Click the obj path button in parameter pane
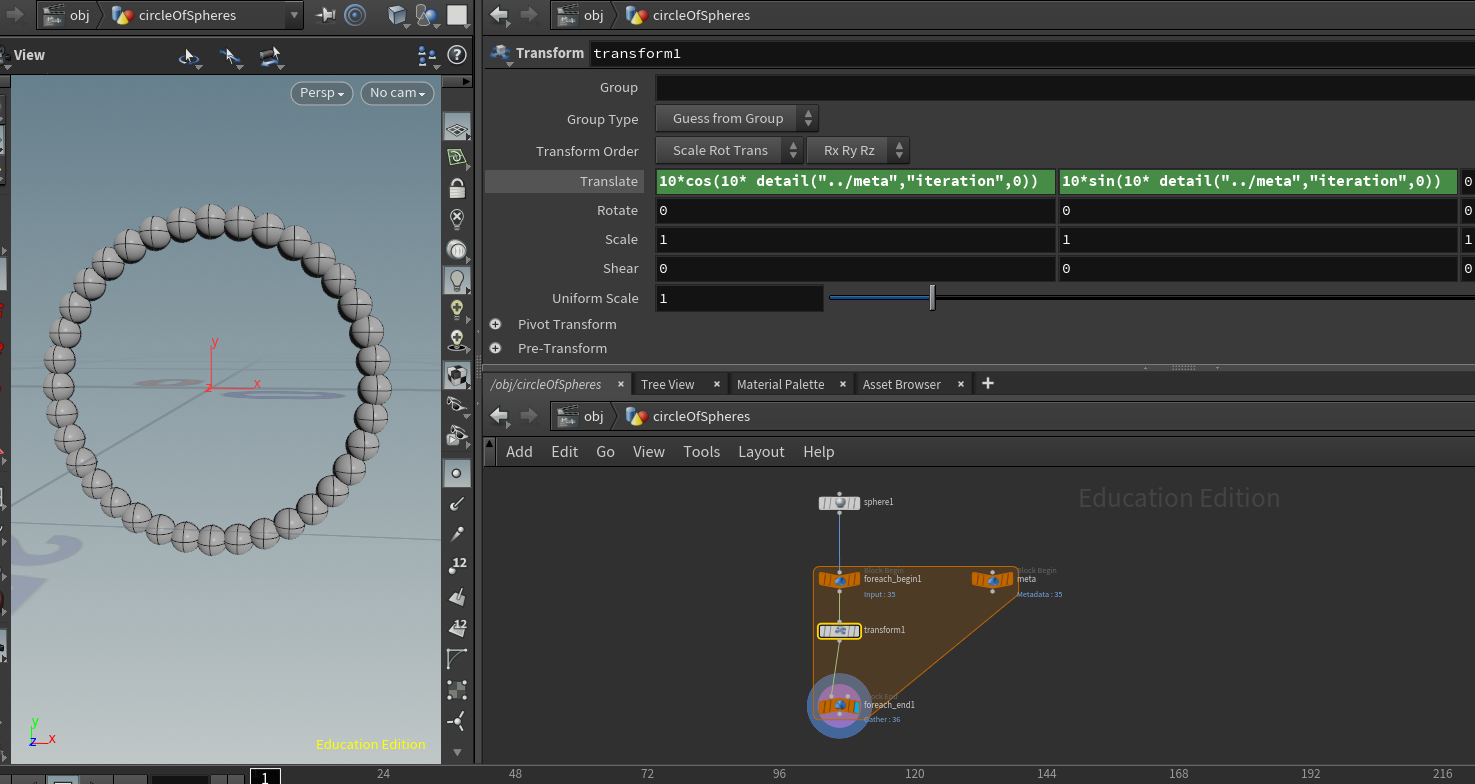 pyautogui.click(x=583, y=15)
